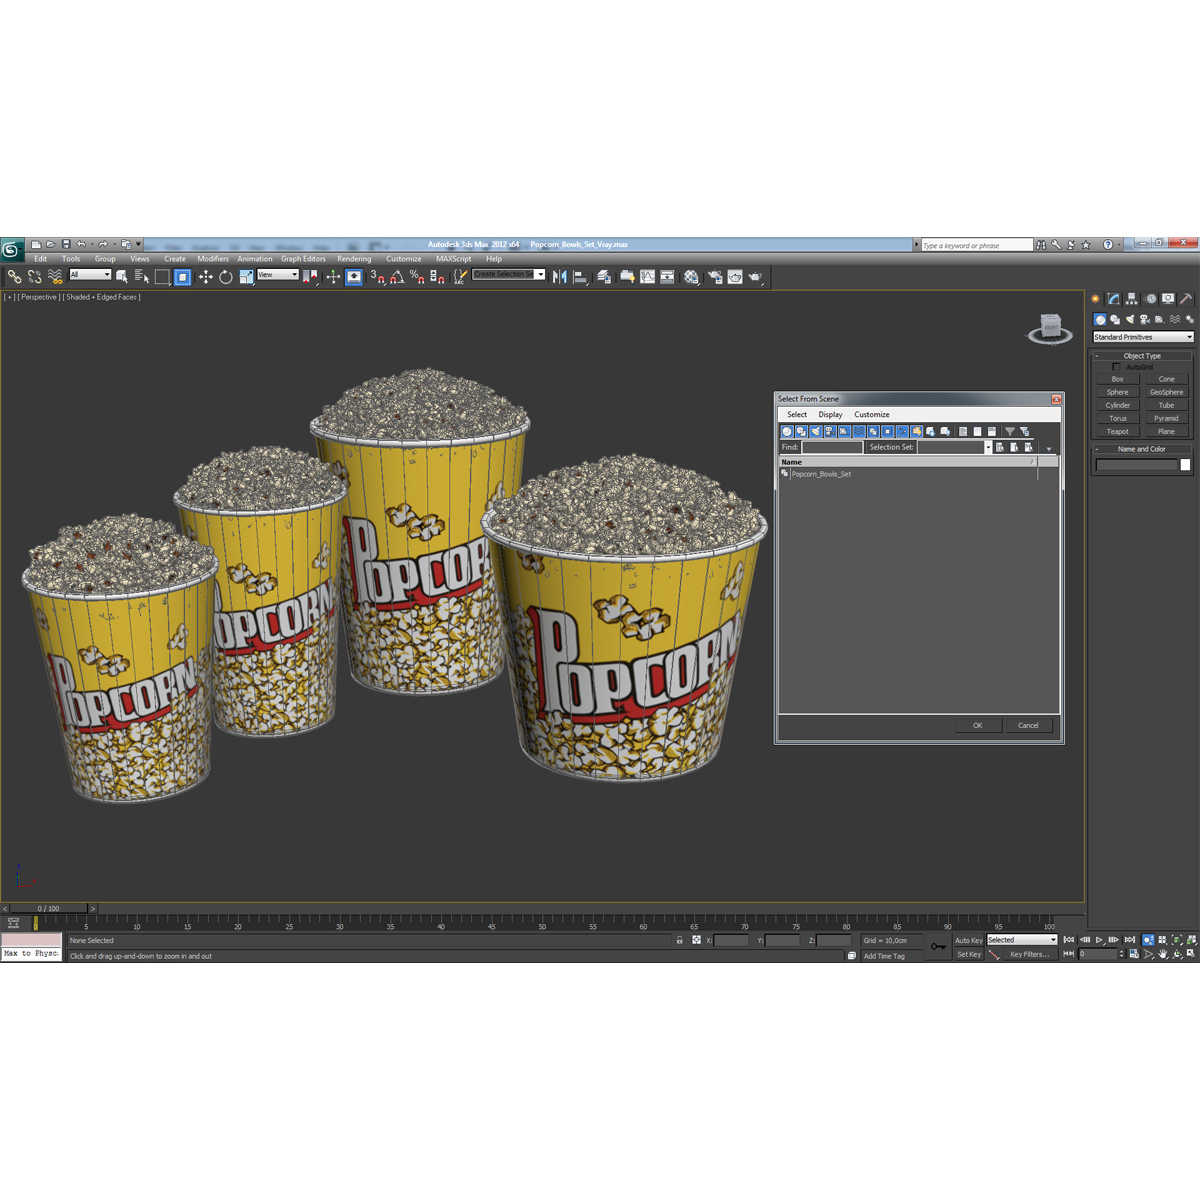This screenshot has height=1200, width=1200.
Task: Open the Selection Set dropdown in the dialog
Action: (x=988, y=447)
